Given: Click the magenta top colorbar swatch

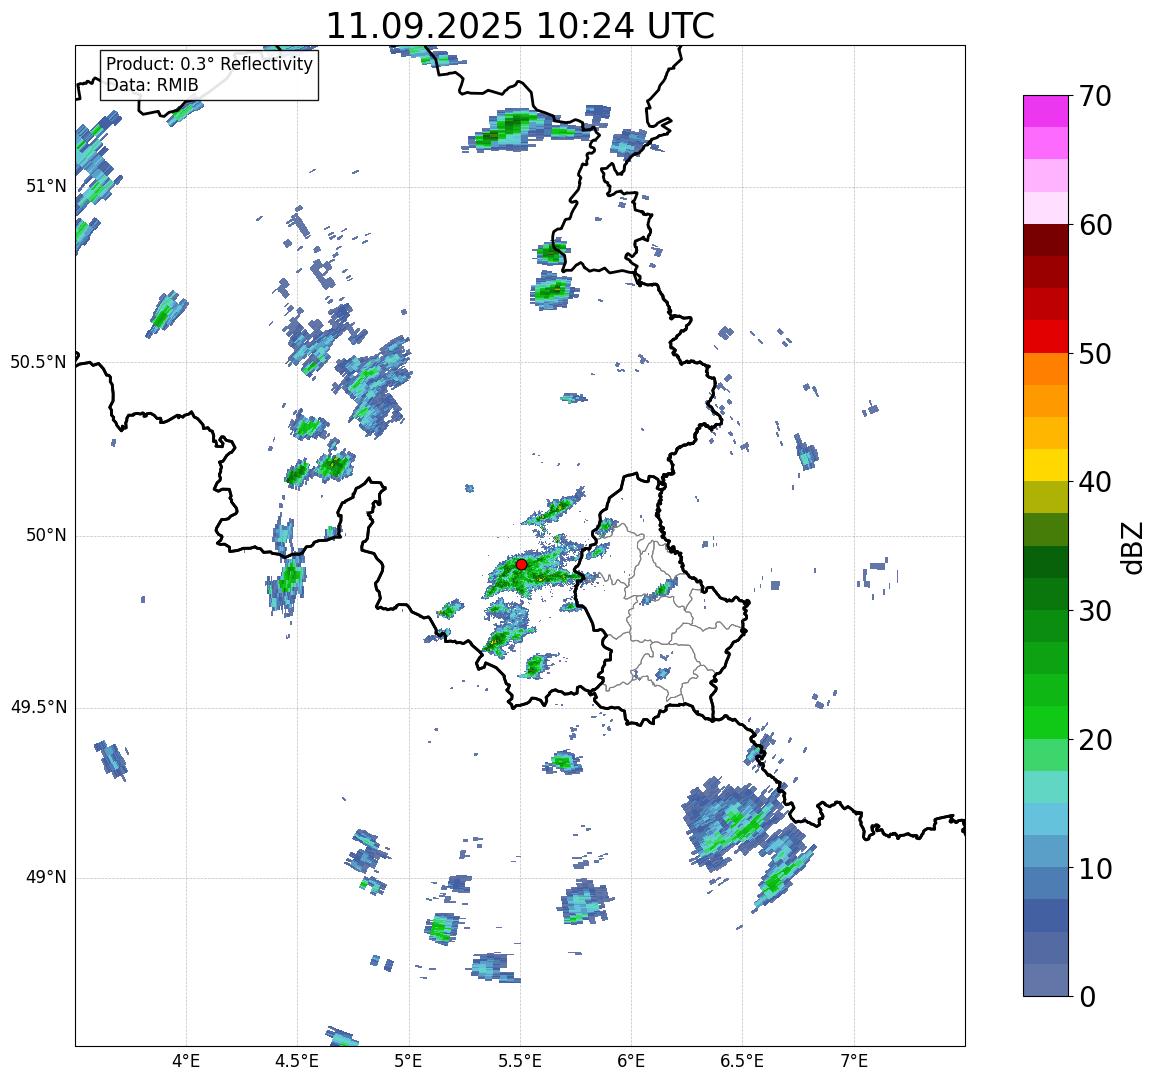Looking at the screenshot, I should [x=1046, y=111].
